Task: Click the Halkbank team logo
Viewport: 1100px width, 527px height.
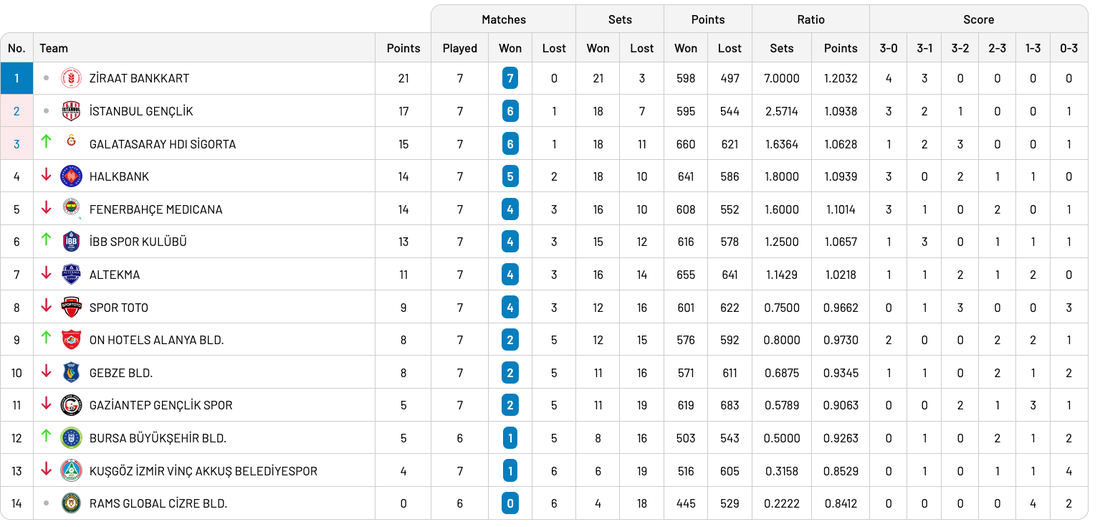Action: (71, 177)
